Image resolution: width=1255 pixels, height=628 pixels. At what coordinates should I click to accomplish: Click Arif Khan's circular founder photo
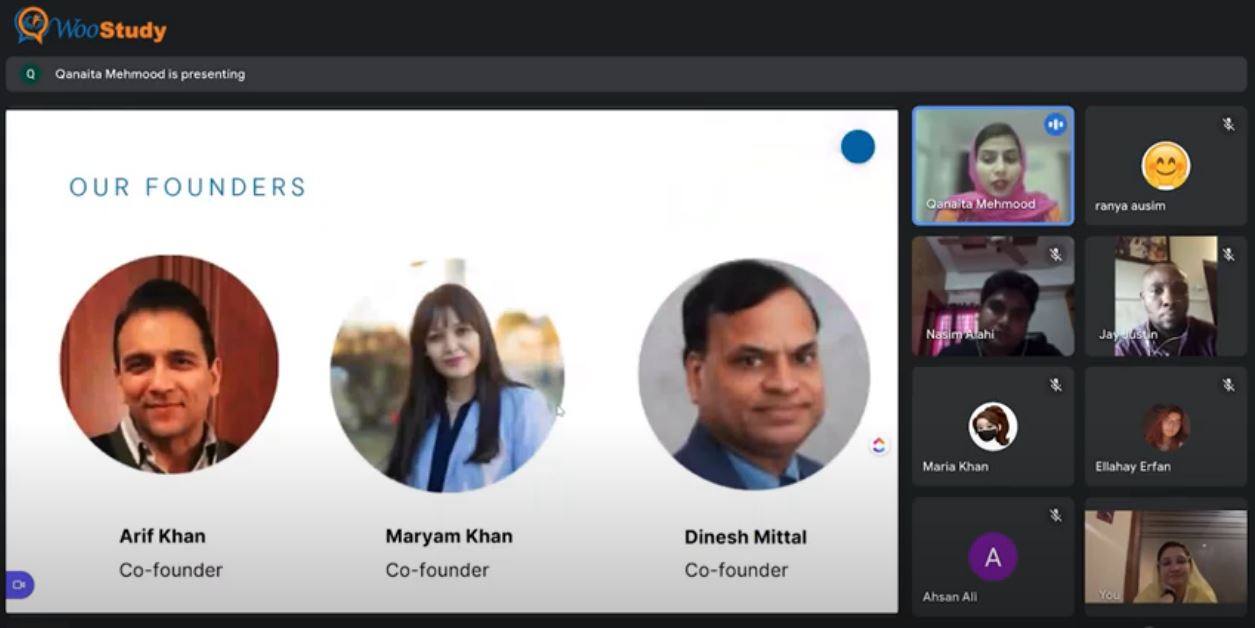tap(169, 363)
